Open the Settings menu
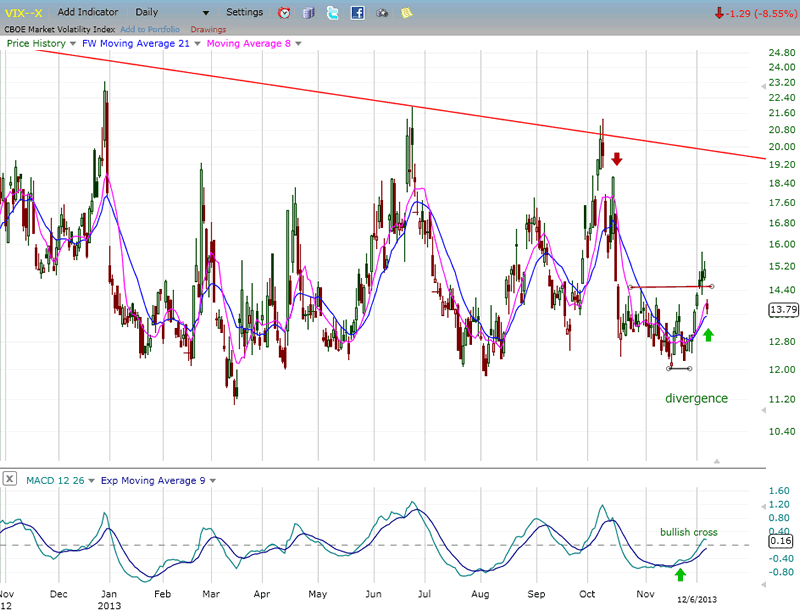This screenshot has width=800, height=611. tap(245, 13)
